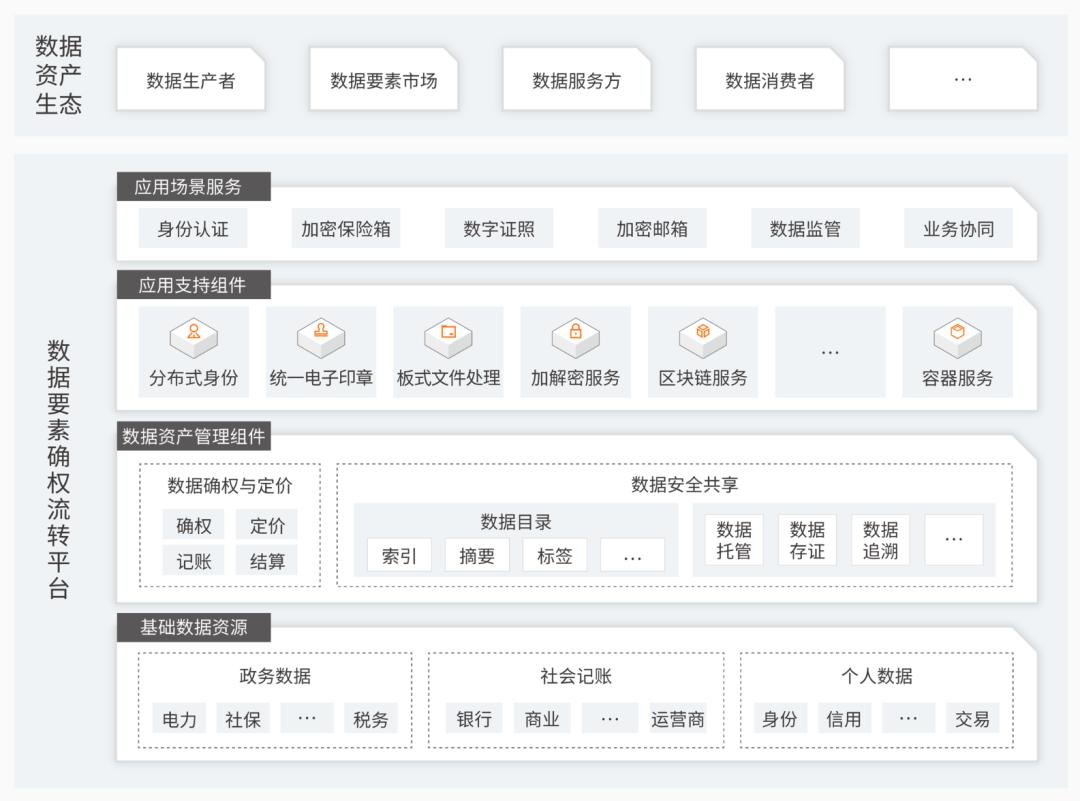Screen dimensions: 1080x801
Task: Click the 板式文件处理 folder icon
Action: 448,338
